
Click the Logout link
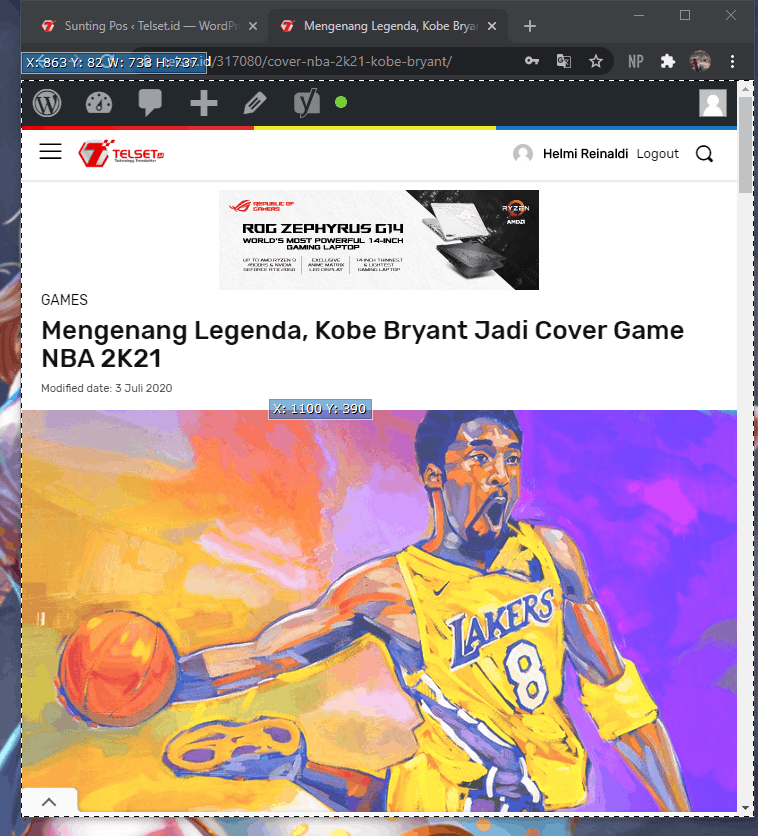pos(658,154)
